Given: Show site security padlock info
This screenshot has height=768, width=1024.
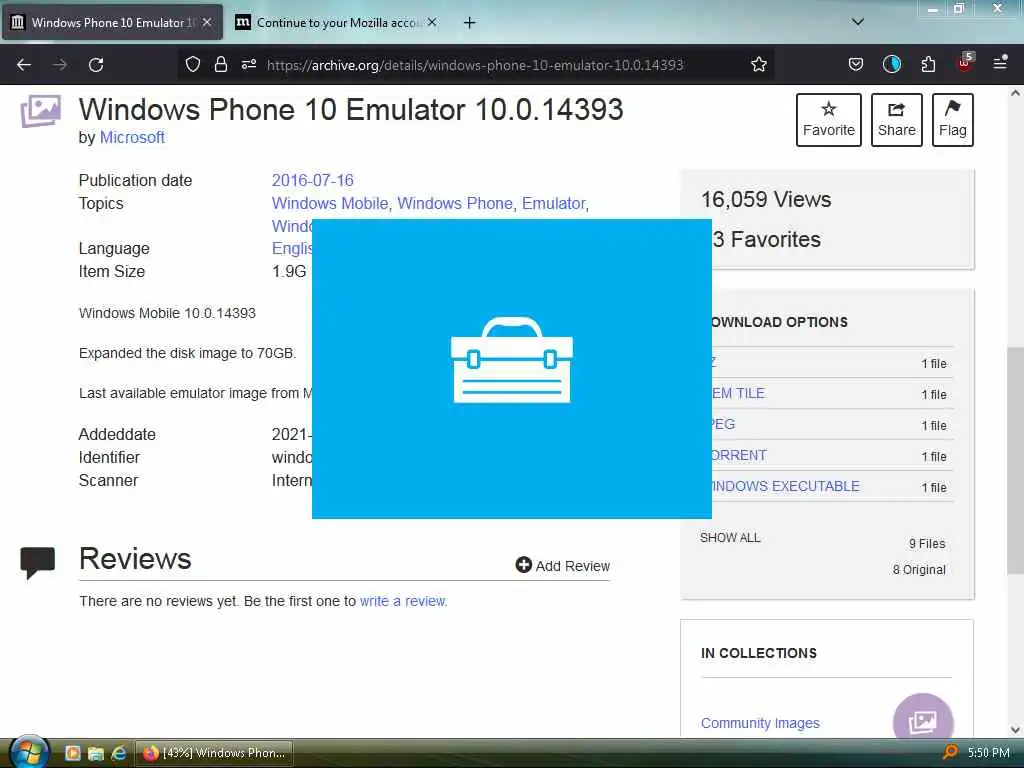Looking at the screenshot, I should point(221,64).
